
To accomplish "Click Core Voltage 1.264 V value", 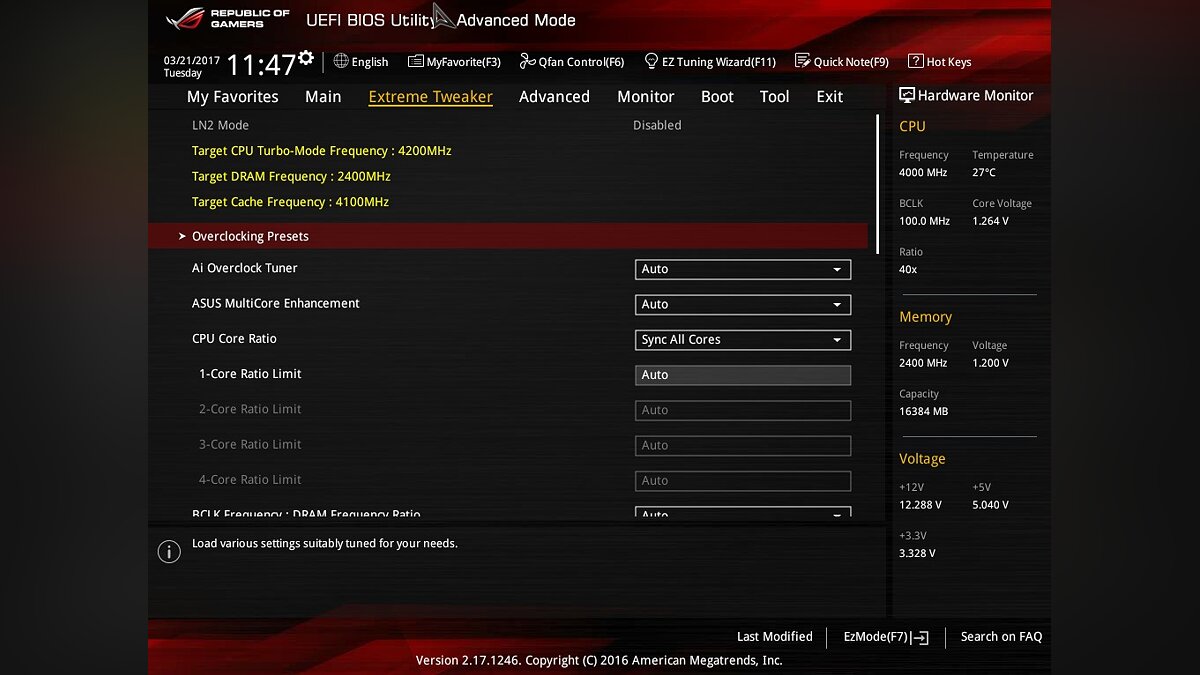I will click(x=990, y=221).
